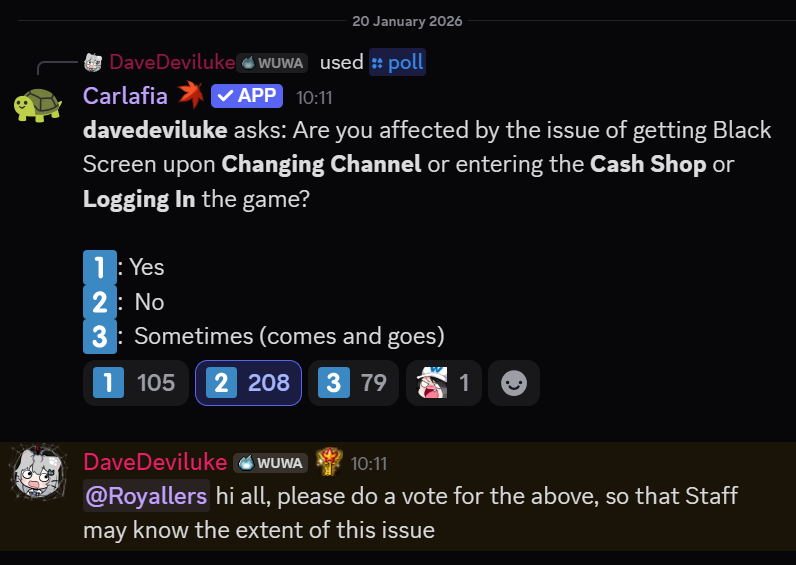Toggle the selected reaction 2 with 208 votes
Screen dimensions: 796x565
(248, 383)
